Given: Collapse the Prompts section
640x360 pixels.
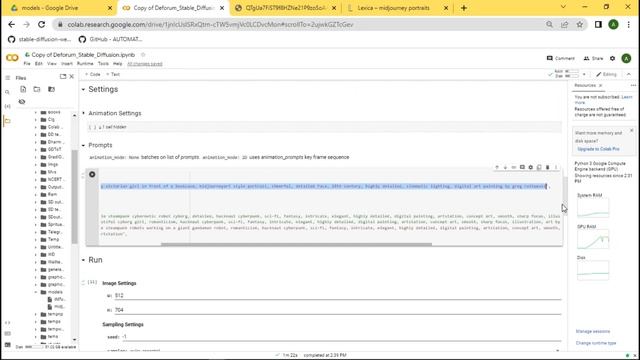Looking at the screenshot, I should coord(83,145).
